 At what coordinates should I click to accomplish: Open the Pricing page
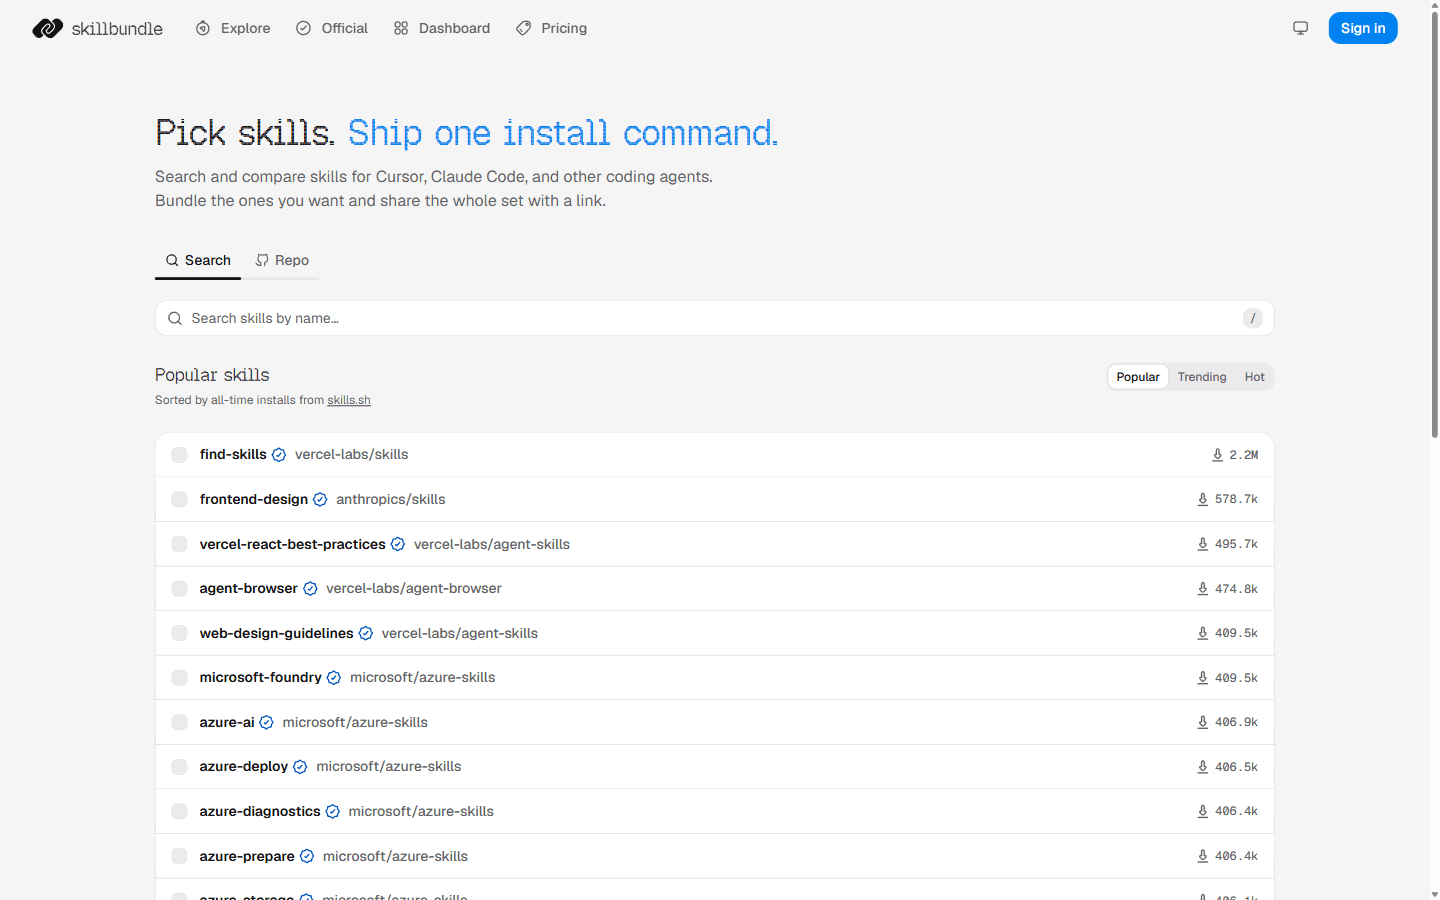coord(552,28)
